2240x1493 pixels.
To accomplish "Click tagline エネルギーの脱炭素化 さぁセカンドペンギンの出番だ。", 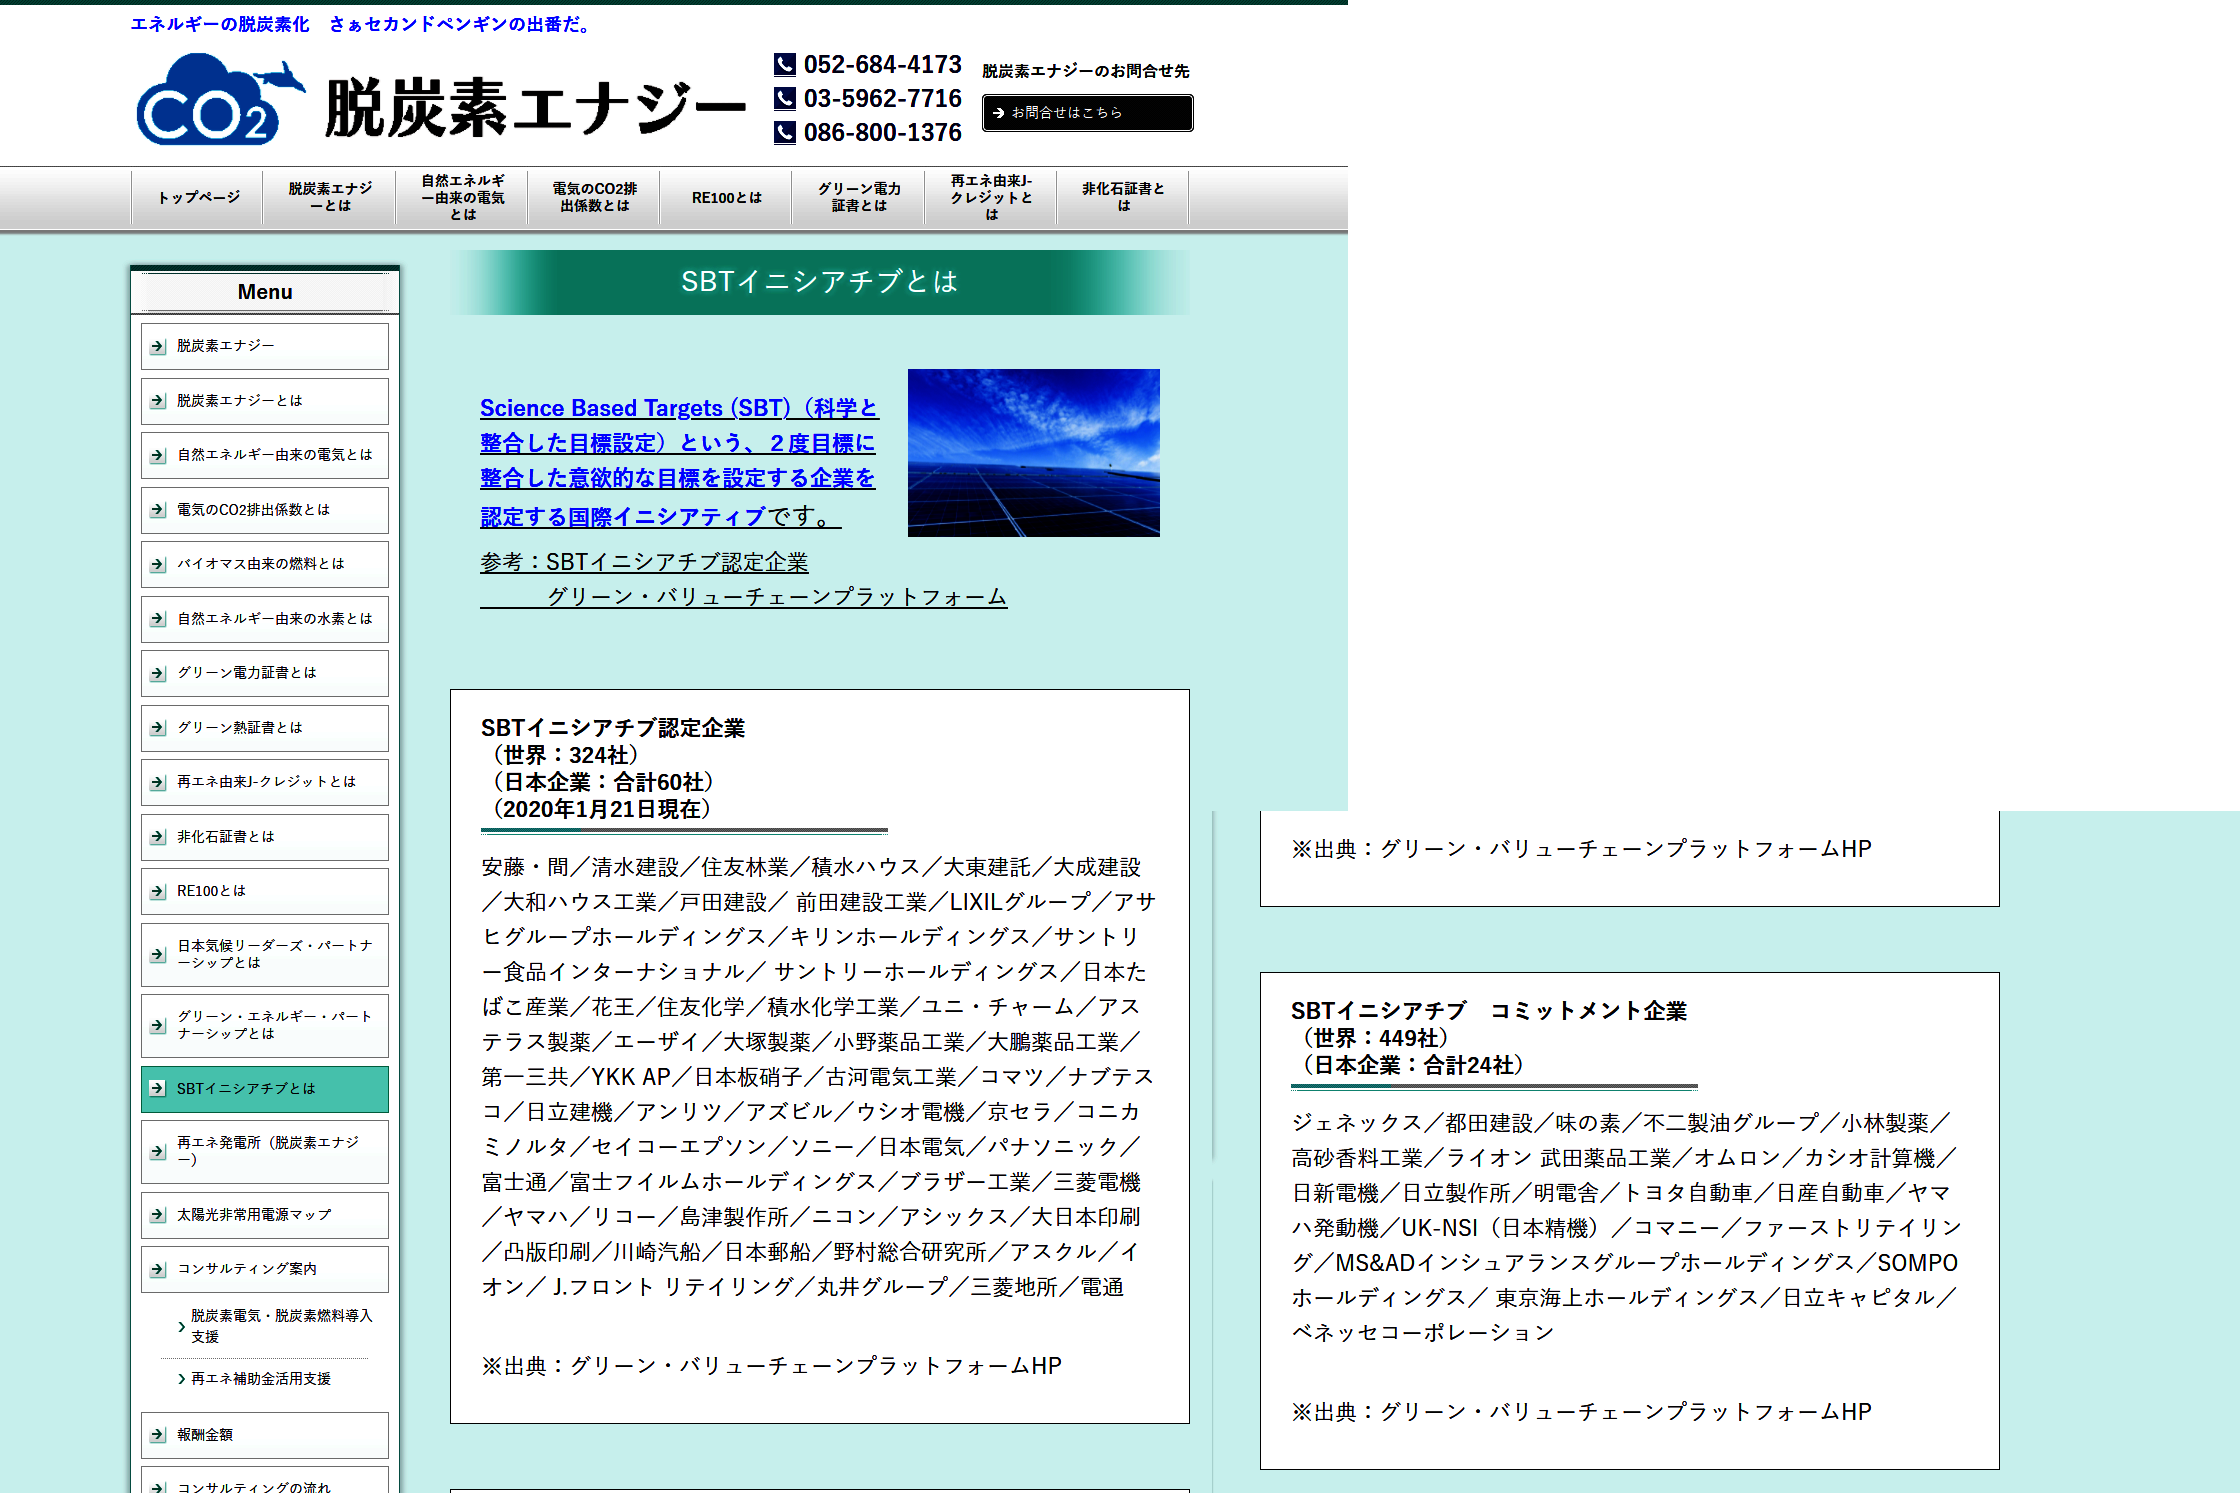I will tap(362, 24).
